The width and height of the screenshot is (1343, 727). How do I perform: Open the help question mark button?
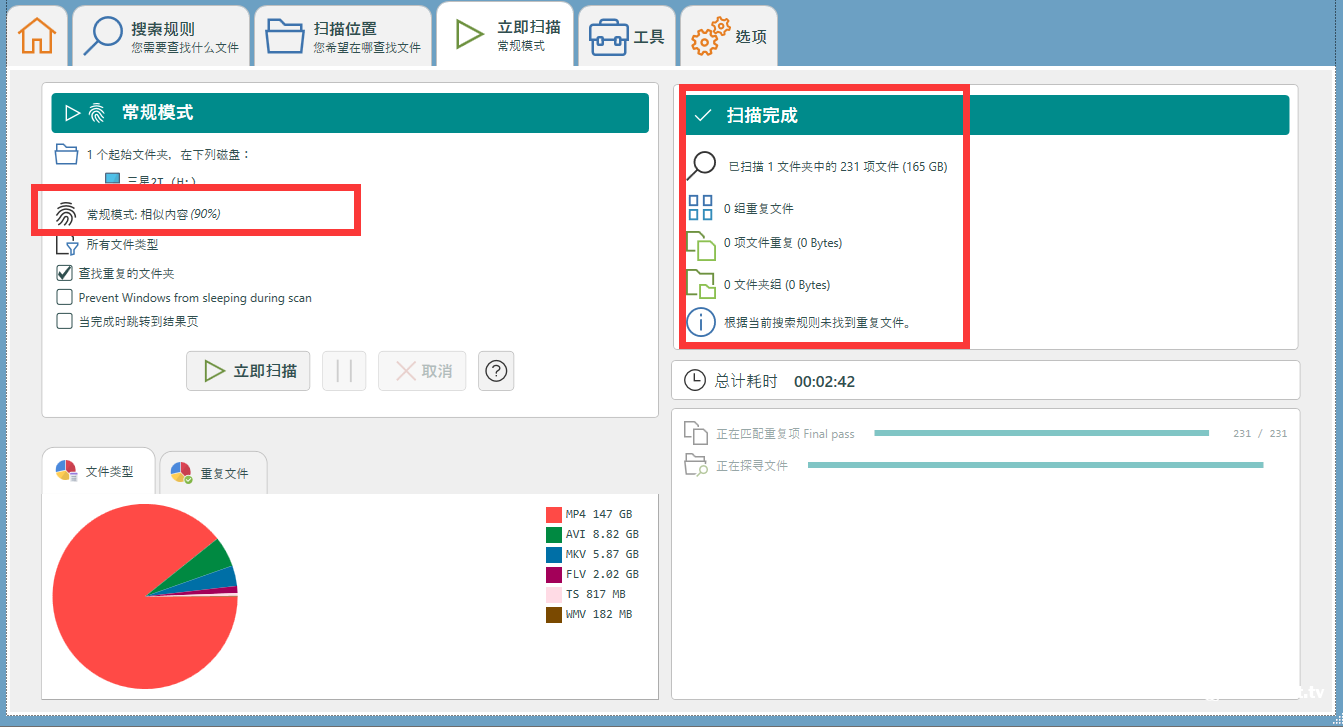[x=496, y=371]
